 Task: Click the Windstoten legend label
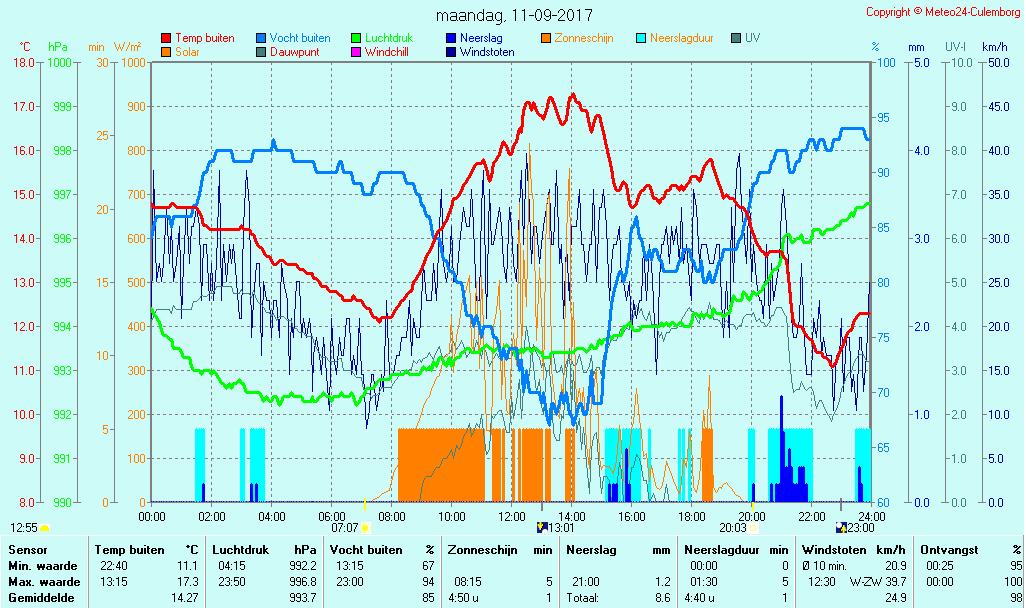click(487, 52)
